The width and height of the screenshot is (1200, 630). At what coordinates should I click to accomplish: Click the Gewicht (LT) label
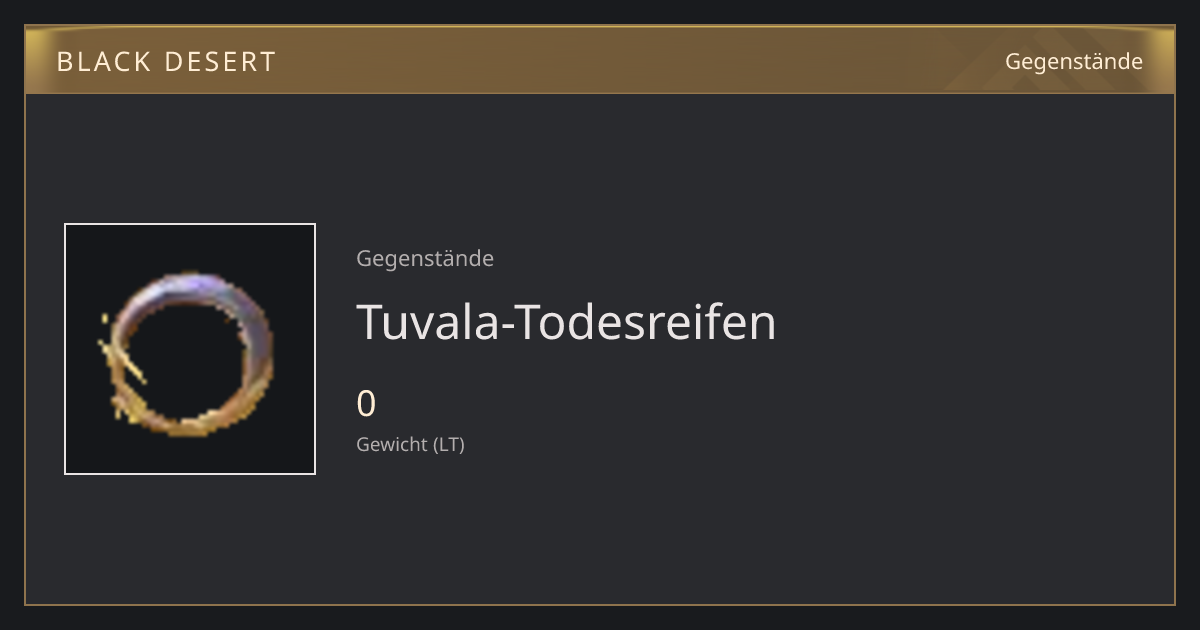(410, 445)
